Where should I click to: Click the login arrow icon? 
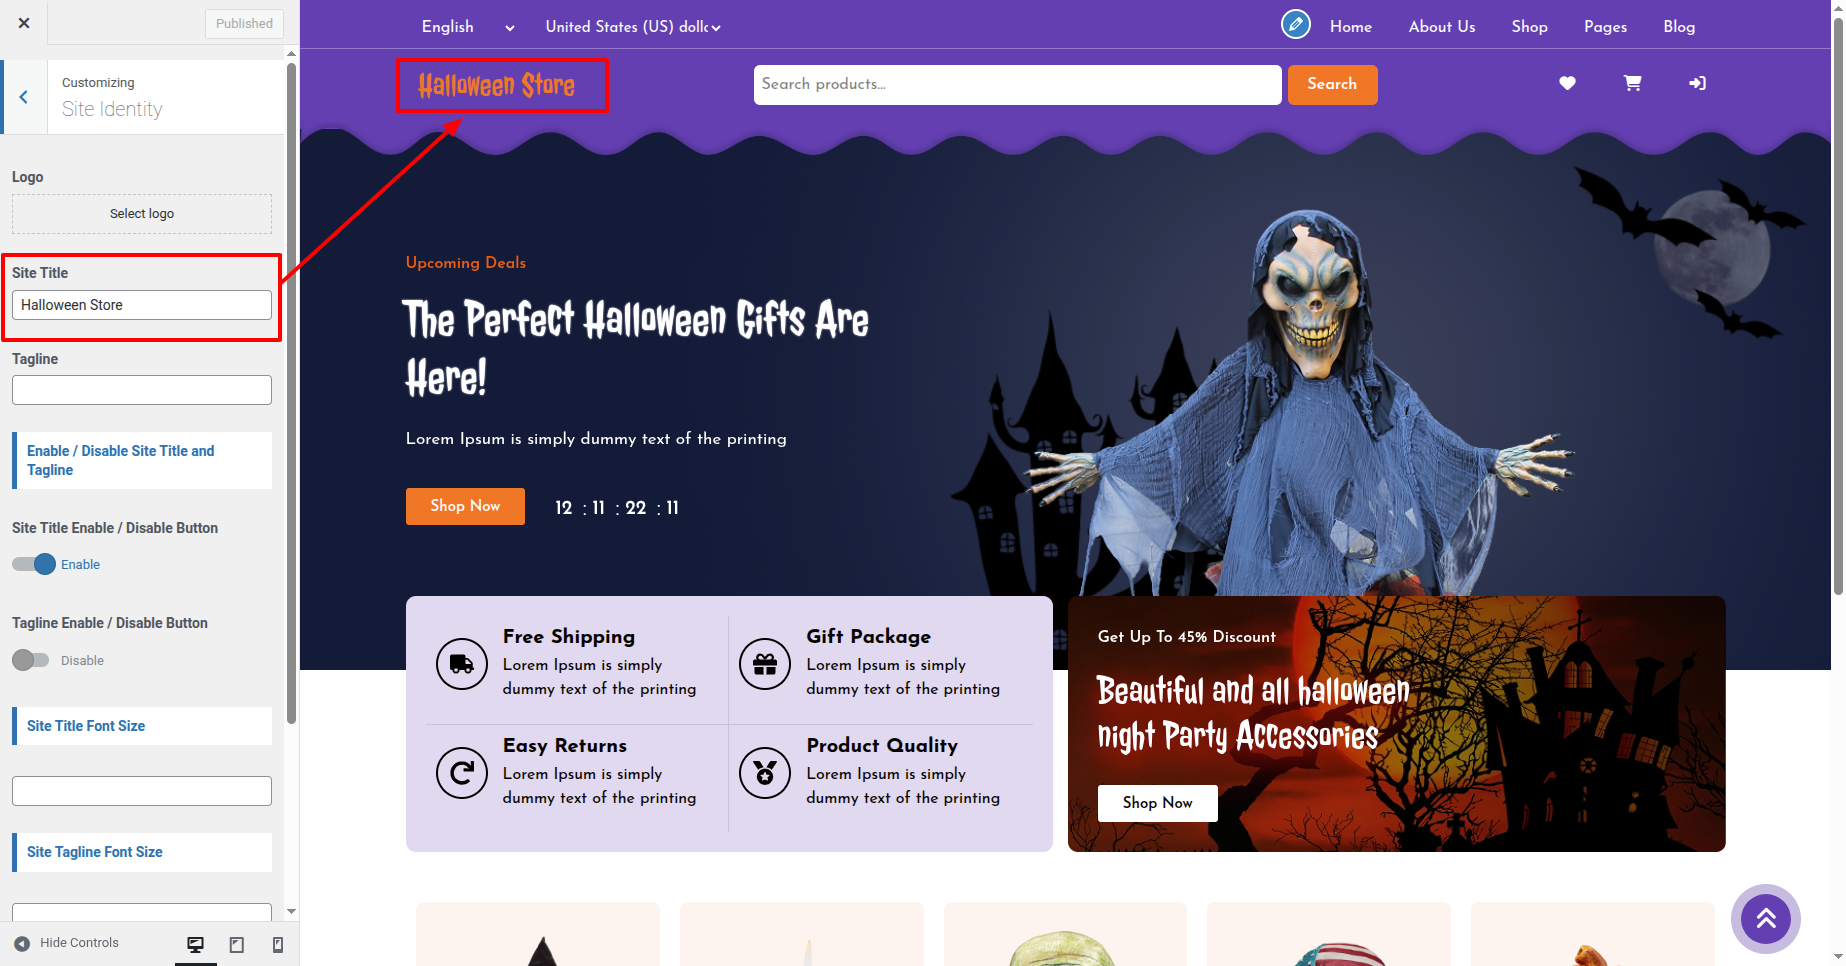pos(1697,83)
